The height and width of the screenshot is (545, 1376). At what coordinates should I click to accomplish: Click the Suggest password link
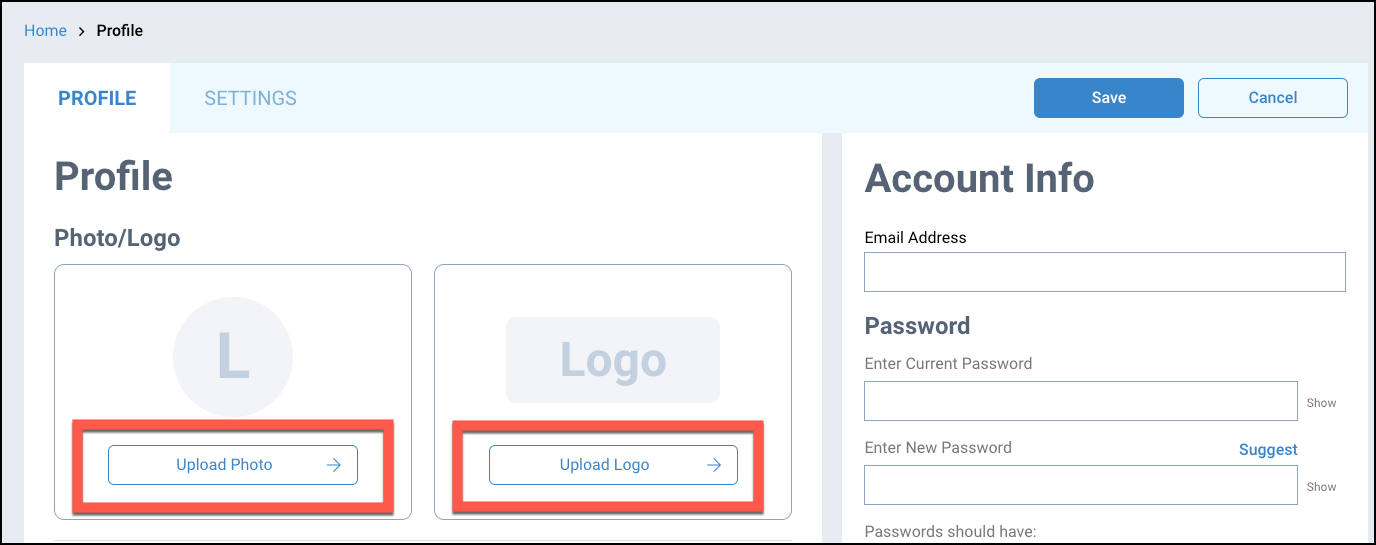1268,450
